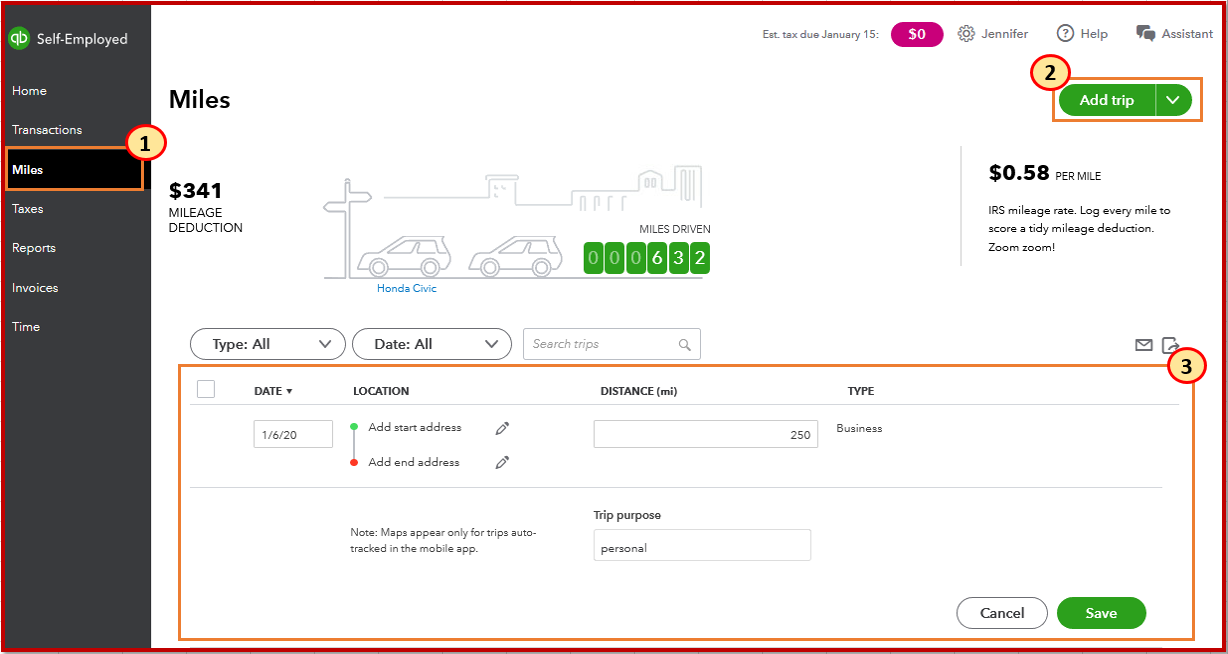
Task: Click the $0 estimated tax badge
Action: (x=917, y=34)
